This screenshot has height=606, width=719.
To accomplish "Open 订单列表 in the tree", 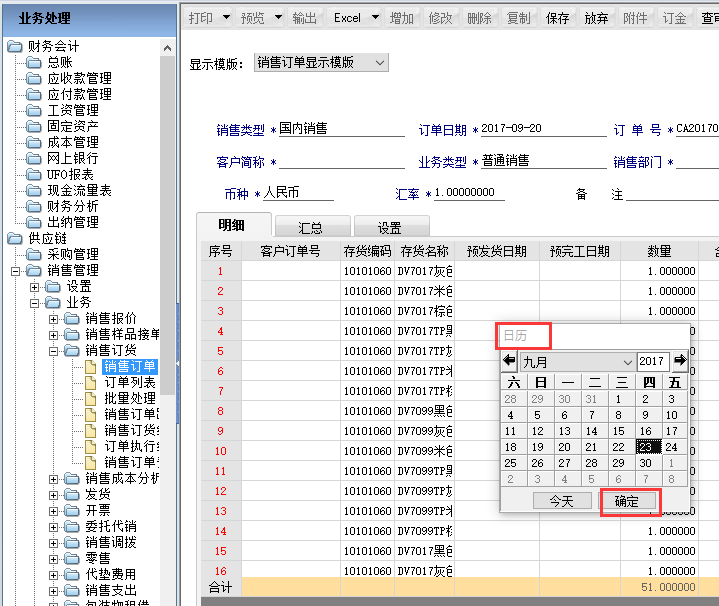I will [130, 382].
